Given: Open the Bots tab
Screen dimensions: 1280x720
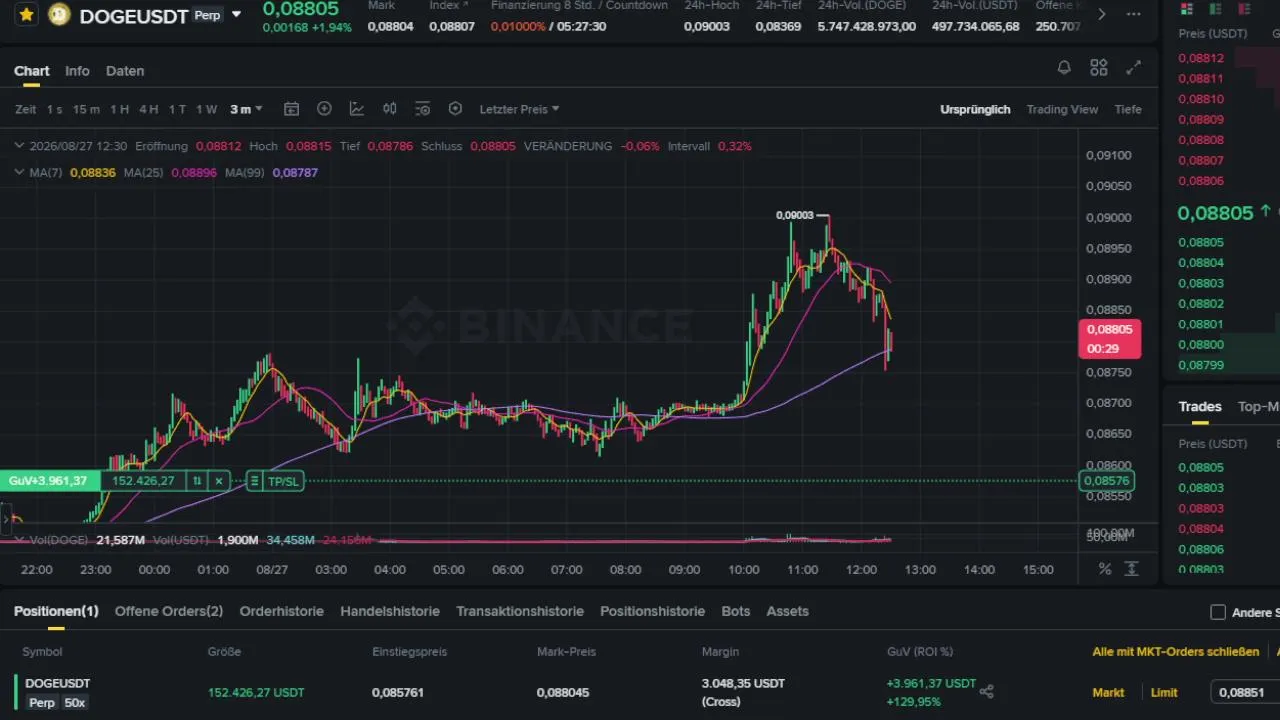Looking at the screenshot, I should click(x=735, y=611).
